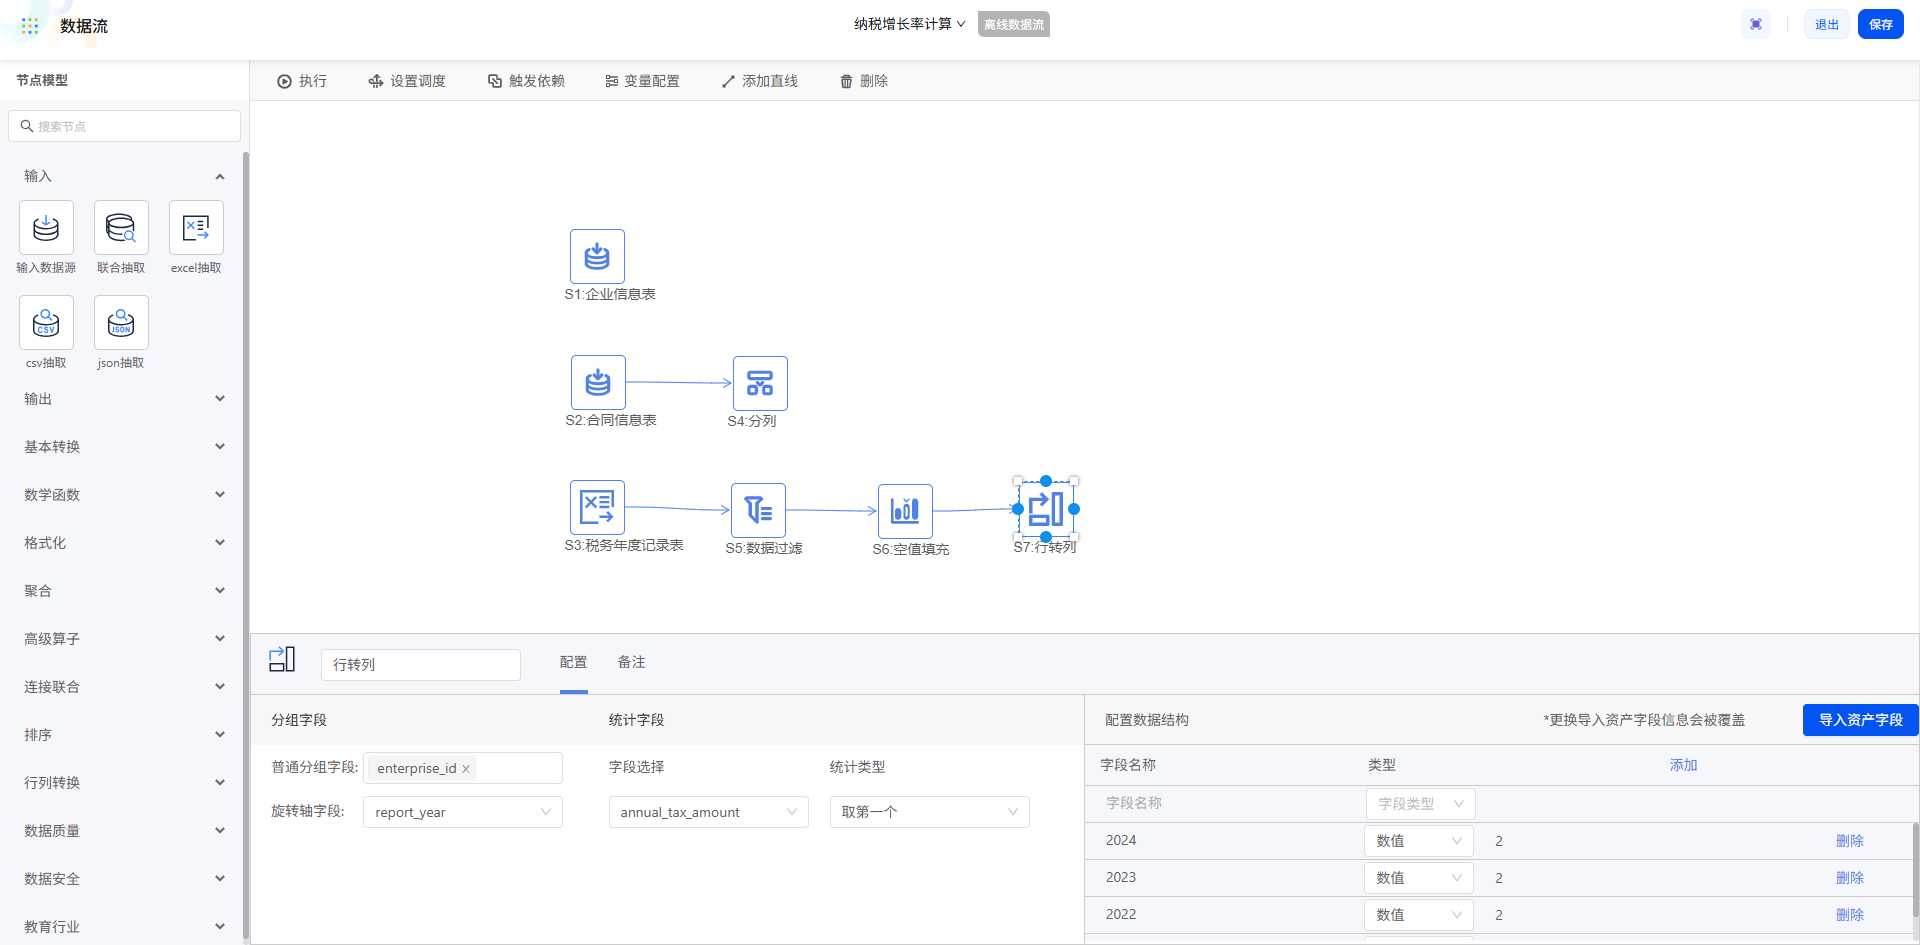
Task: Remove the enterprise_id tag from grouping field
Action: coord(466,769)
